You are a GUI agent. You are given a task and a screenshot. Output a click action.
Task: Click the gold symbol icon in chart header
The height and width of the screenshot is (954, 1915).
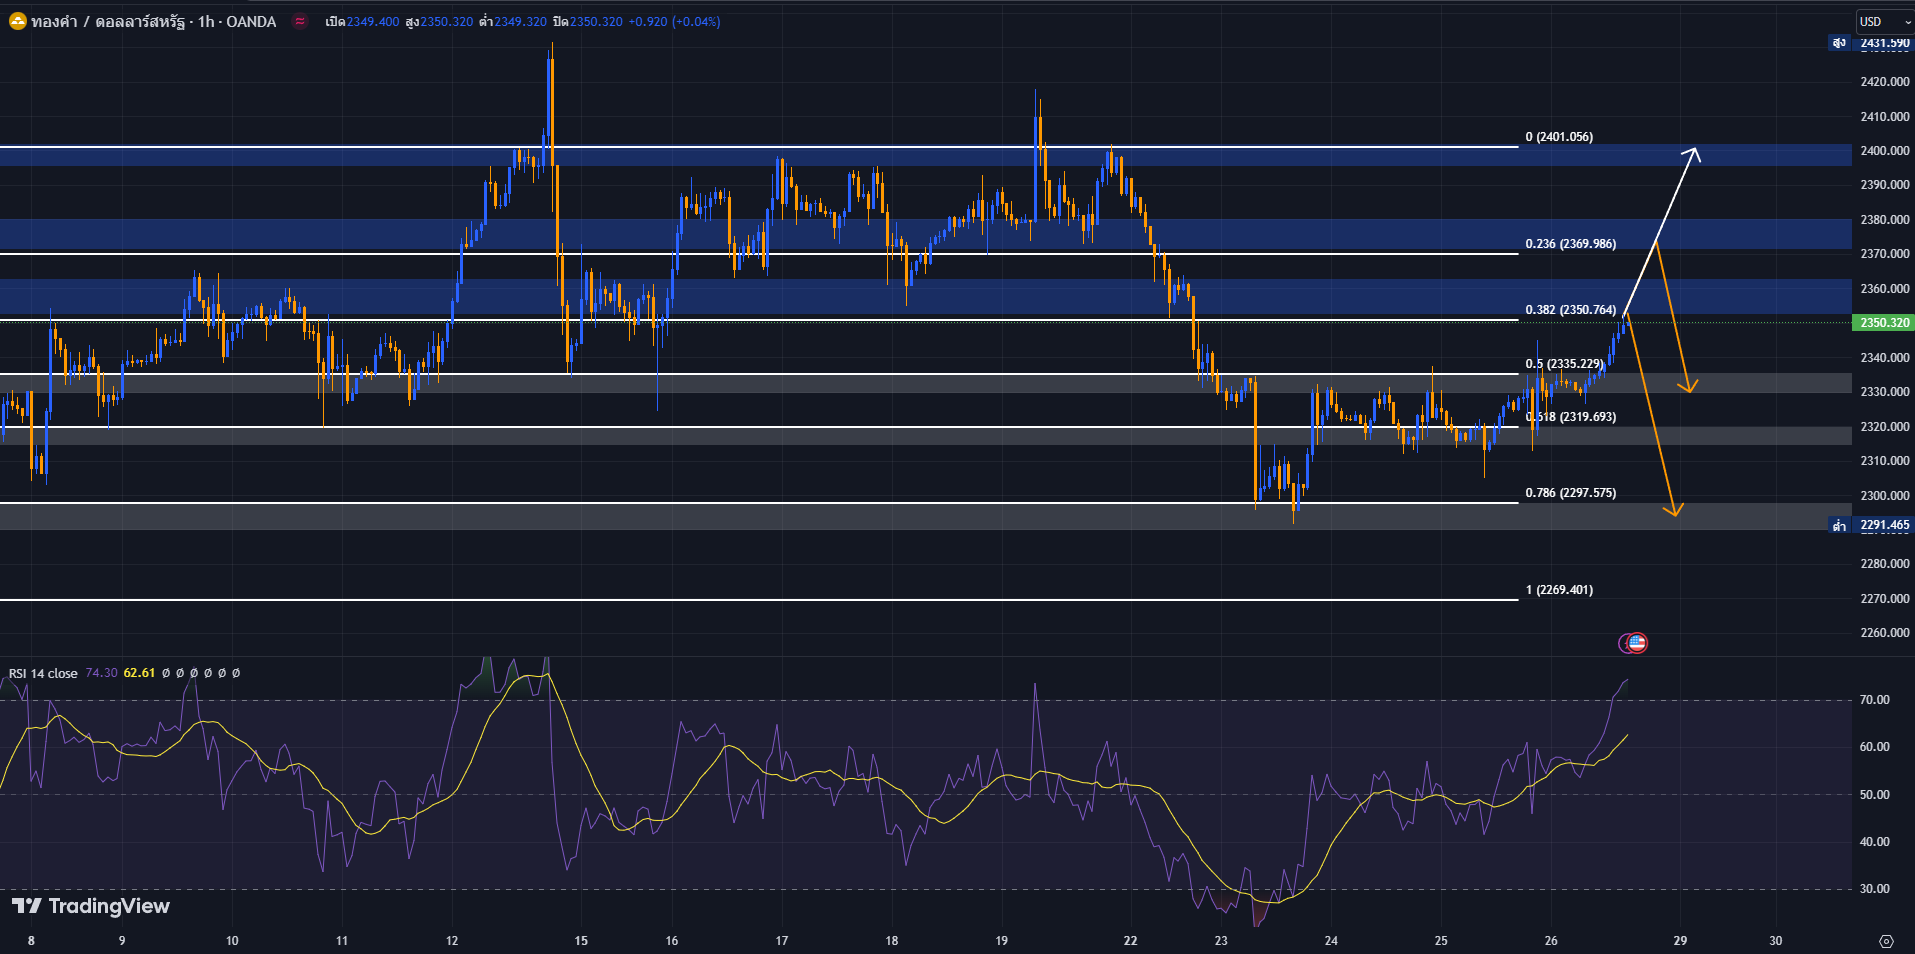[17, 21]
